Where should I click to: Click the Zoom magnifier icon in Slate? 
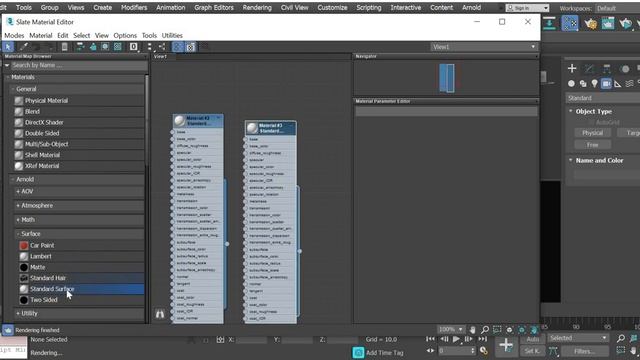click(485, 329)
